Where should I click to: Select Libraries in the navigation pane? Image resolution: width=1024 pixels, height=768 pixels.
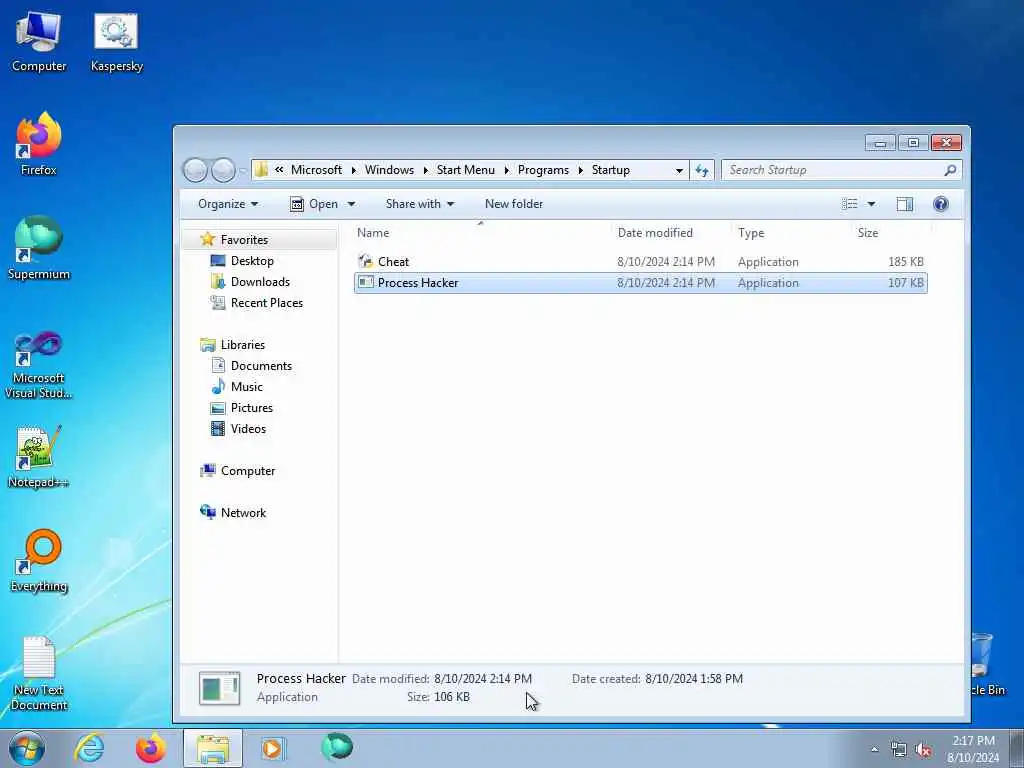tap(242, 345)
